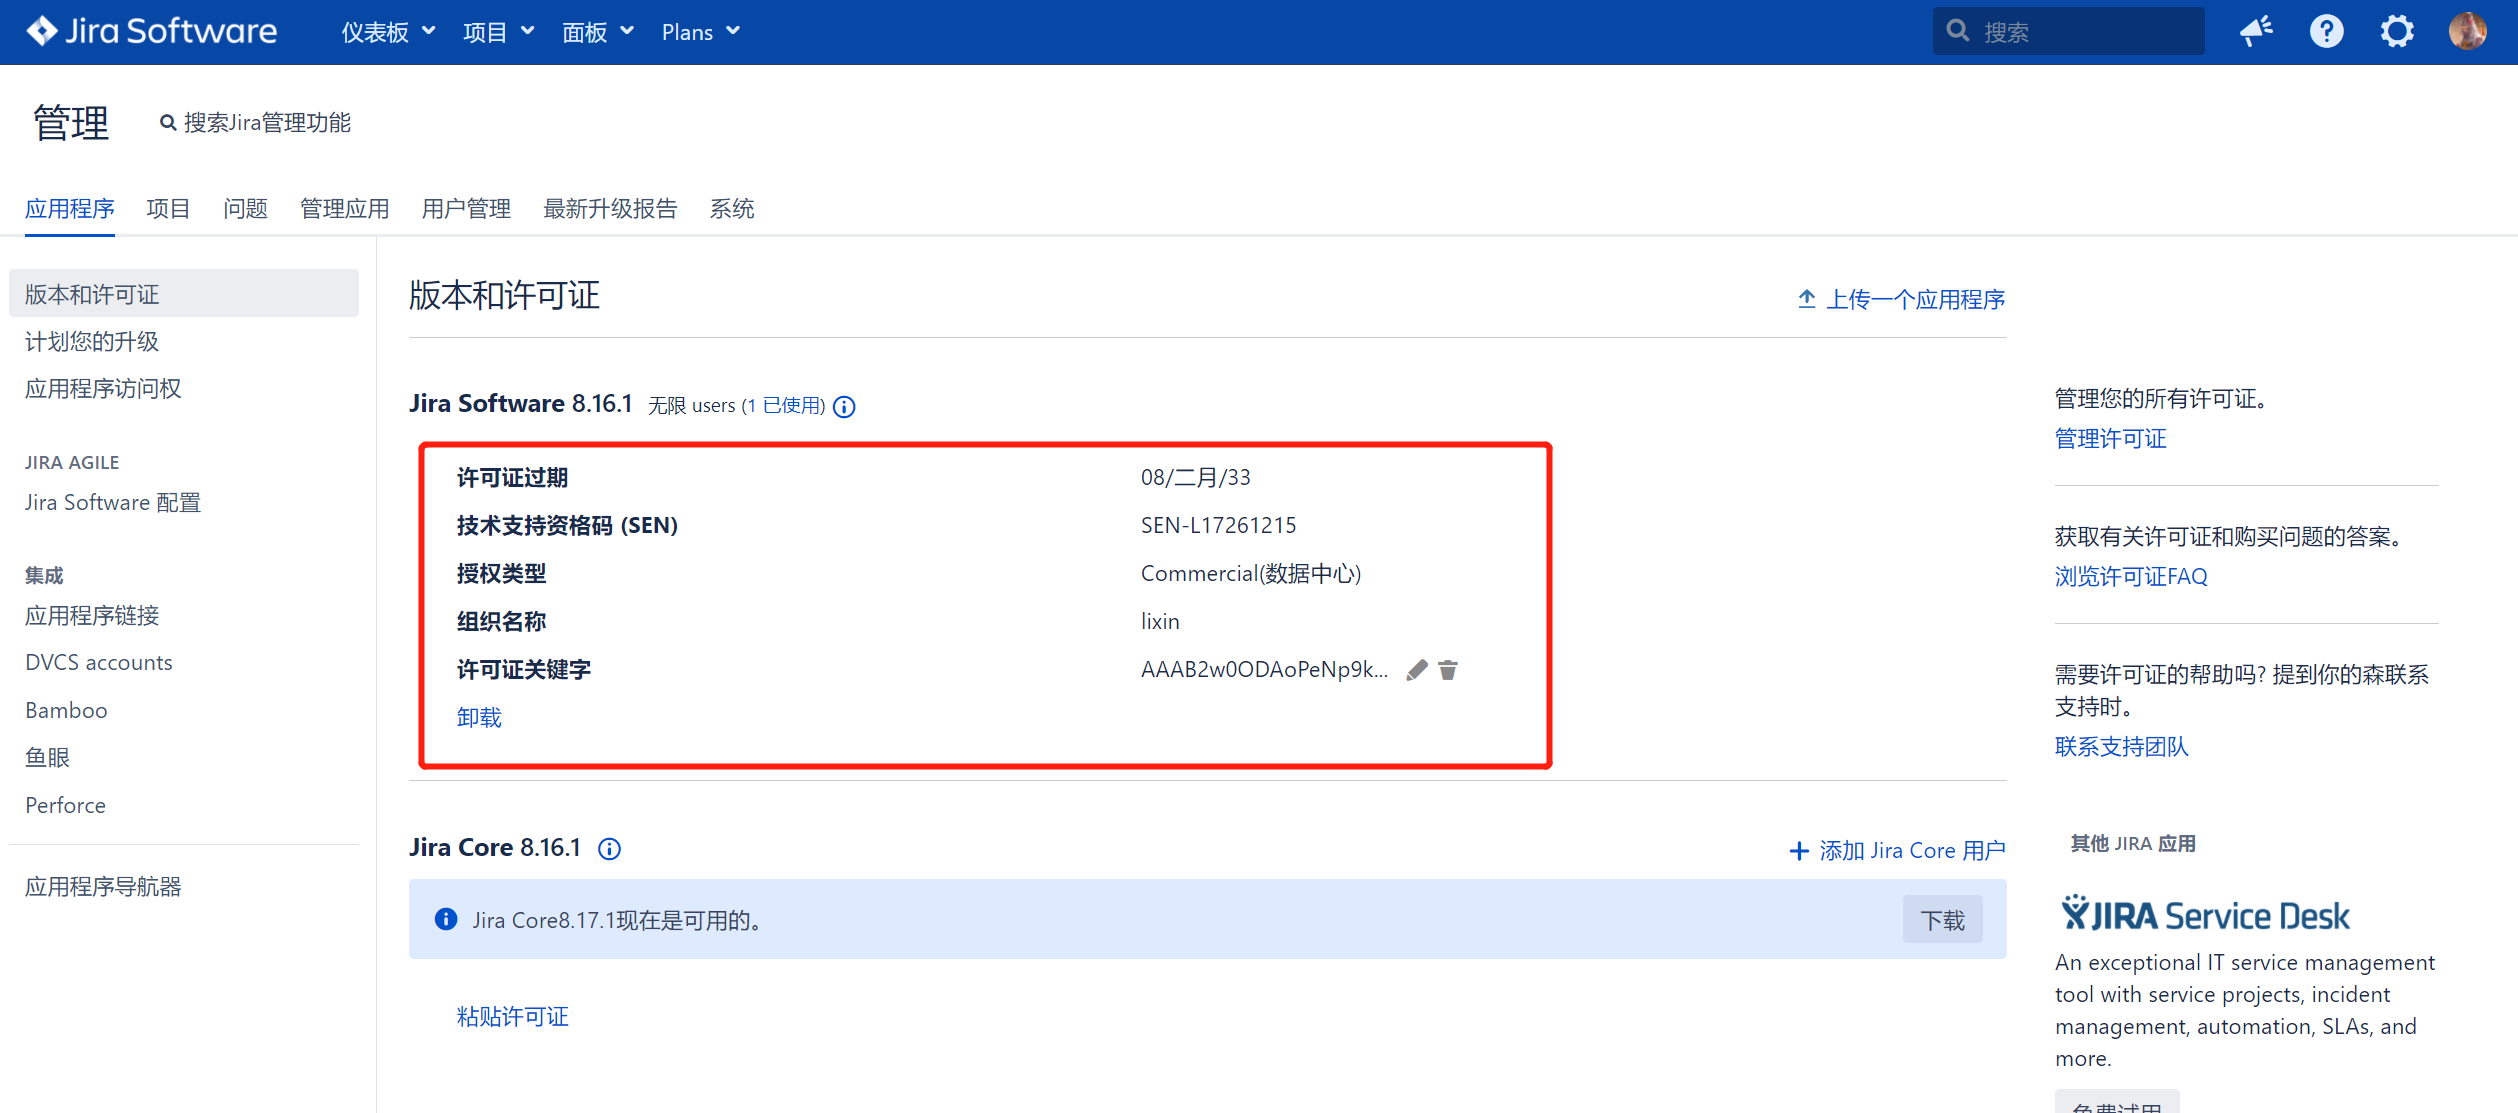Viewport: 2518px width, 1113px height.
Task: Click the Commercial(数据中心) license type value
Action: tap(1251, 574)
